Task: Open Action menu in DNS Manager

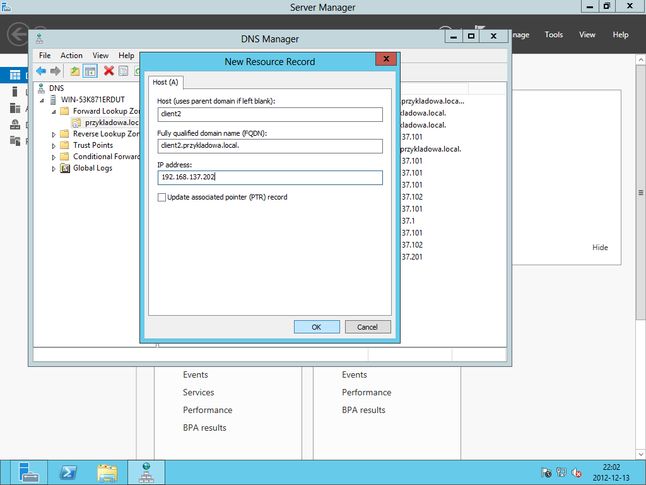Action: click(x=71, y=55)
